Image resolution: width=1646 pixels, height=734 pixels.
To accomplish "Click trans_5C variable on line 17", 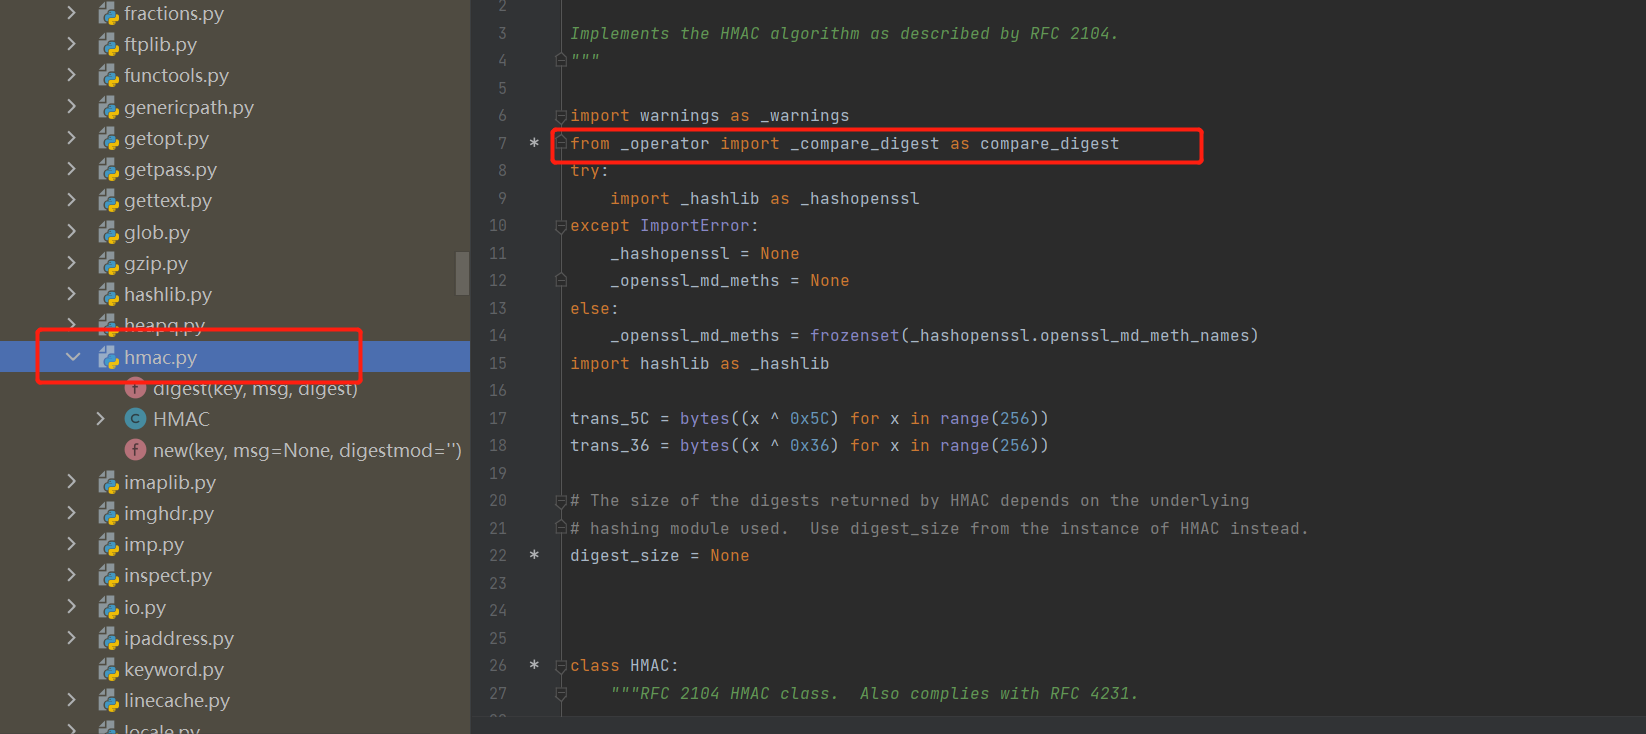I will click(609, 419).
